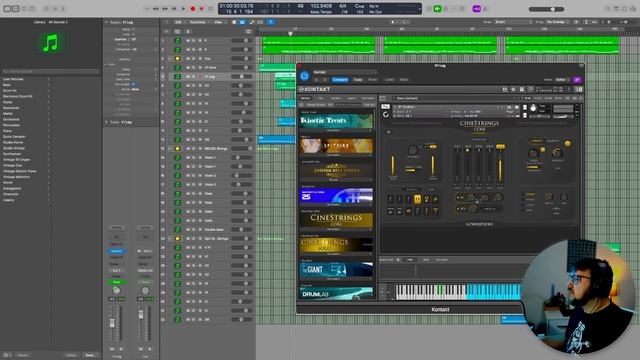Open the Snap mode dropdown set to Smart

pyautogui.click(x=512, y=22)
